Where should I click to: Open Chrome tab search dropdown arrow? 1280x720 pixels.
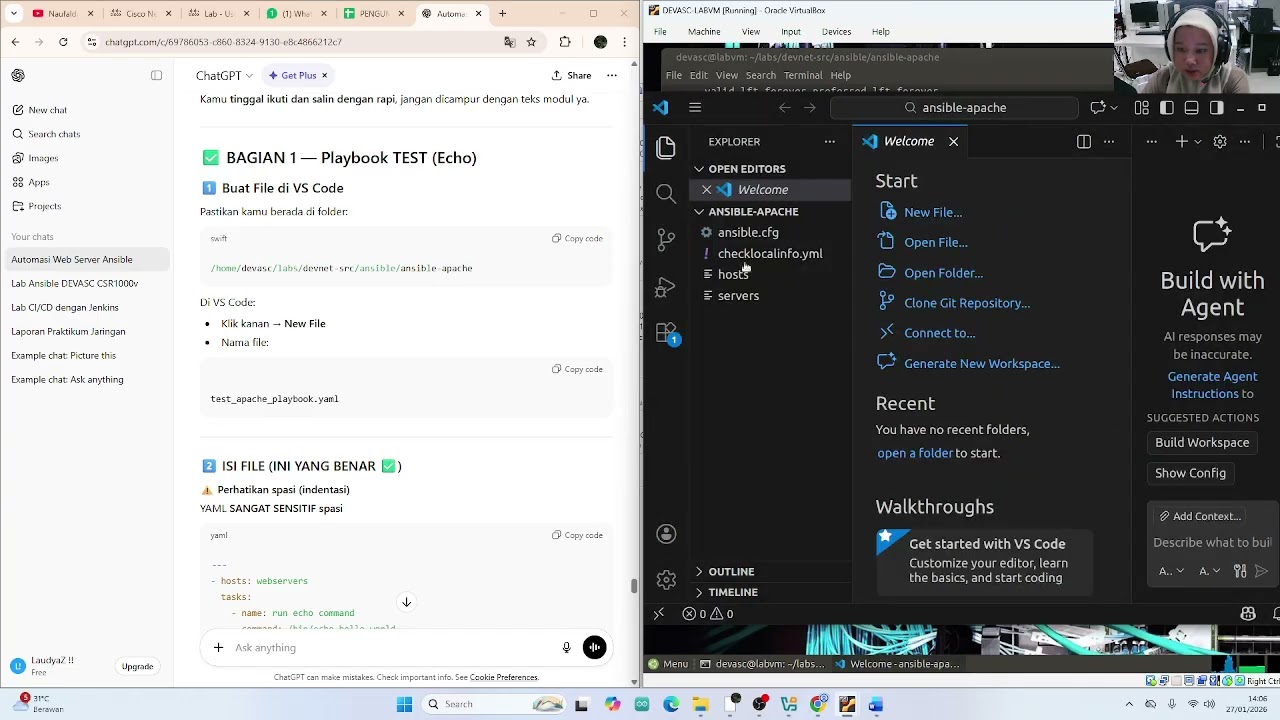pos(14,14)
